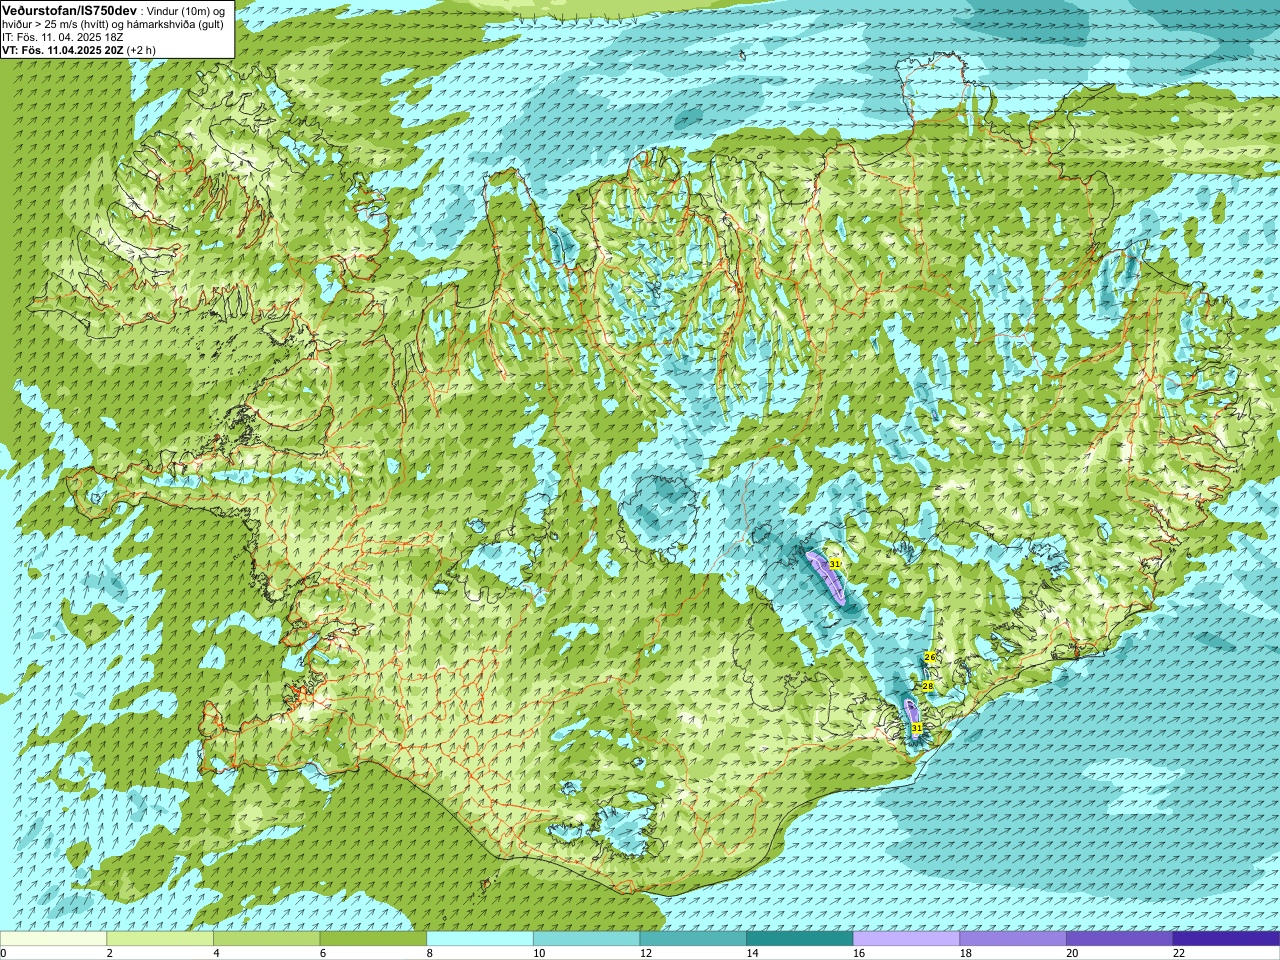Click the 'Vindur (10m) og' text in the header
This screenshot has width=1280, height=960.
click(186, 10)
